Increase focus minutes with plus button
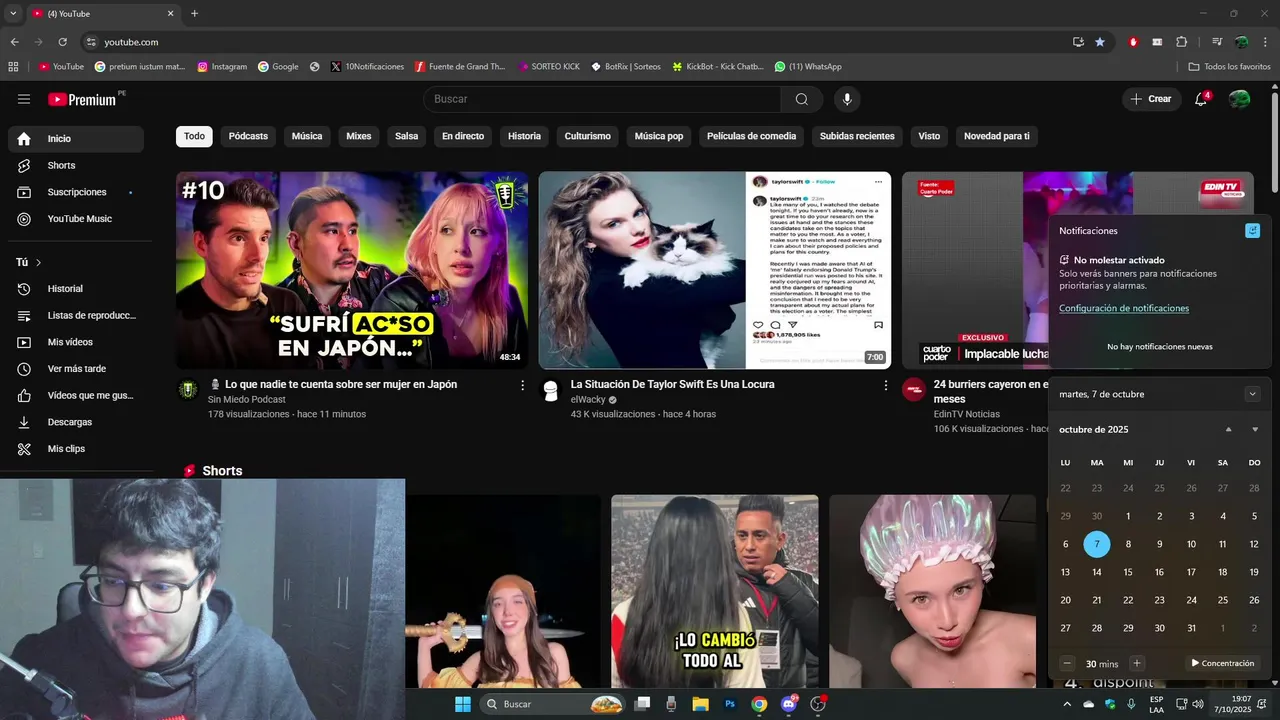The height and width of the screenshot is (720, 1280). coord(1137,663)
